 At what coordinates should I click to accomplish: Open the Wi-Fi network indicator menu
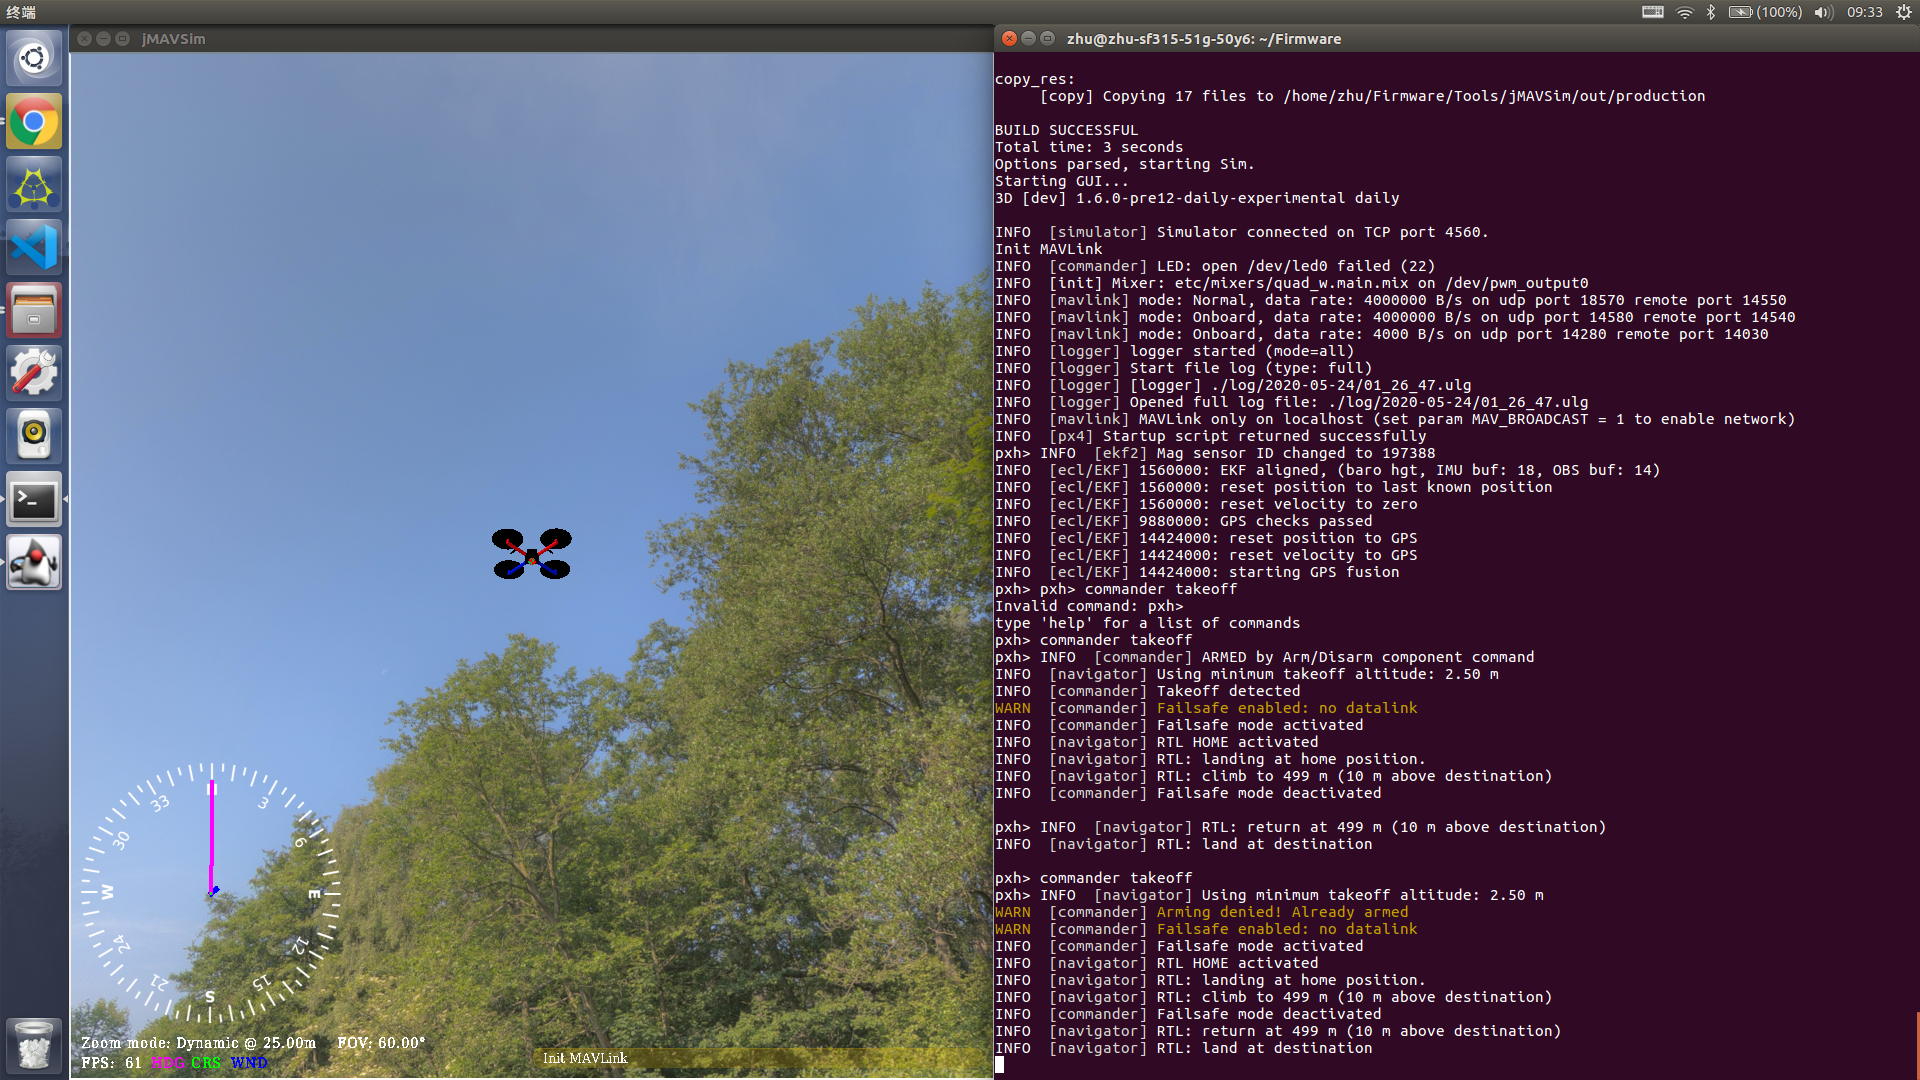point(1684,13)
